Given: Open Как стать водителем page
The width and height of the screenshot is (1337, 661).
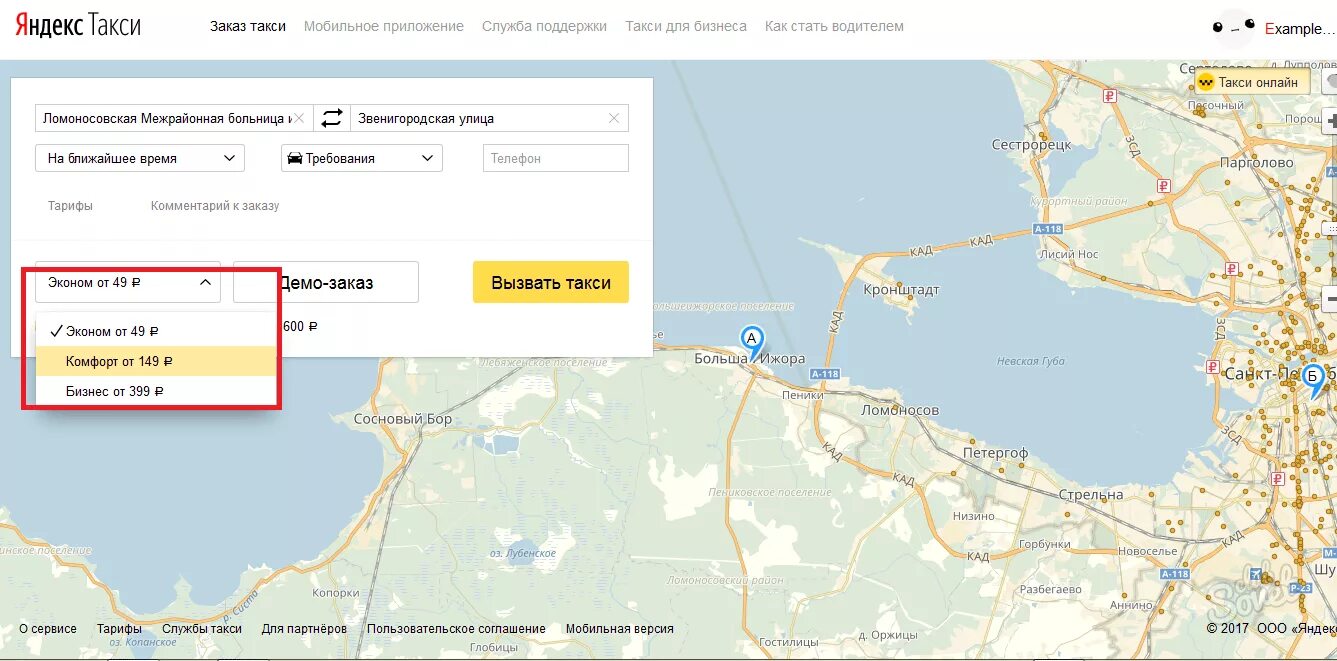Looking at the screenshot, I should pyautogui.click(x=834, y=26).
